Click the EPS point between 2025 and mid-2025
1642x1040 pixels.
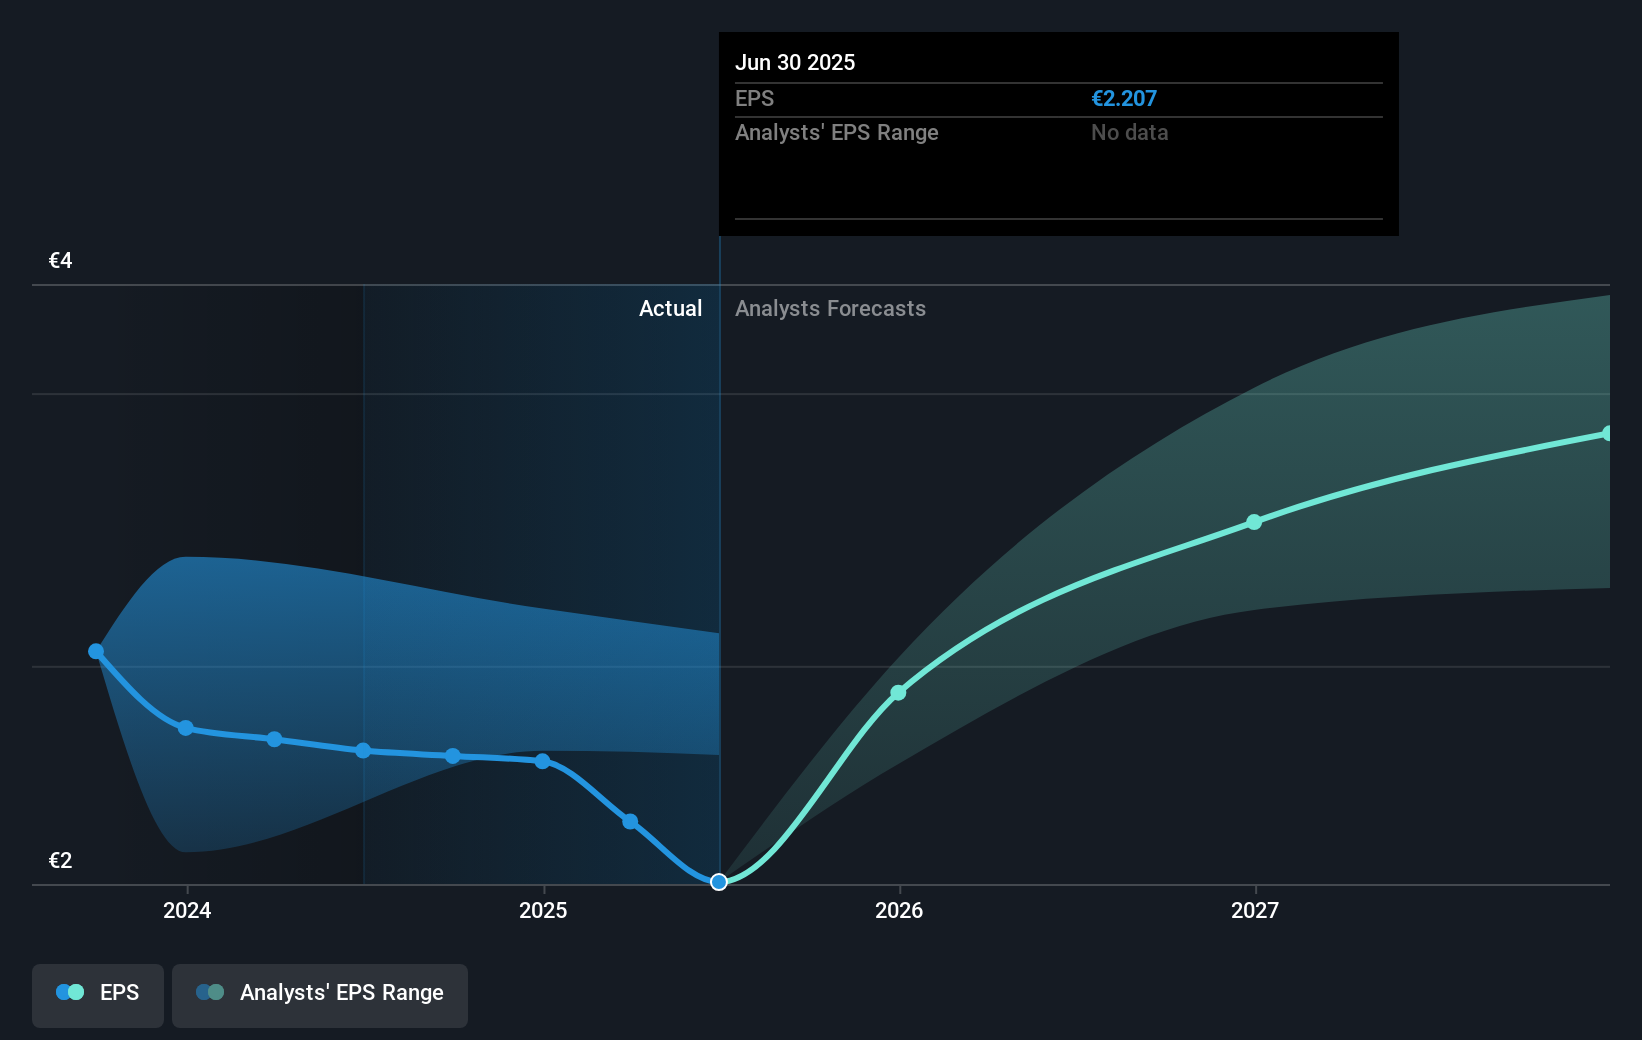pos(630,822)
